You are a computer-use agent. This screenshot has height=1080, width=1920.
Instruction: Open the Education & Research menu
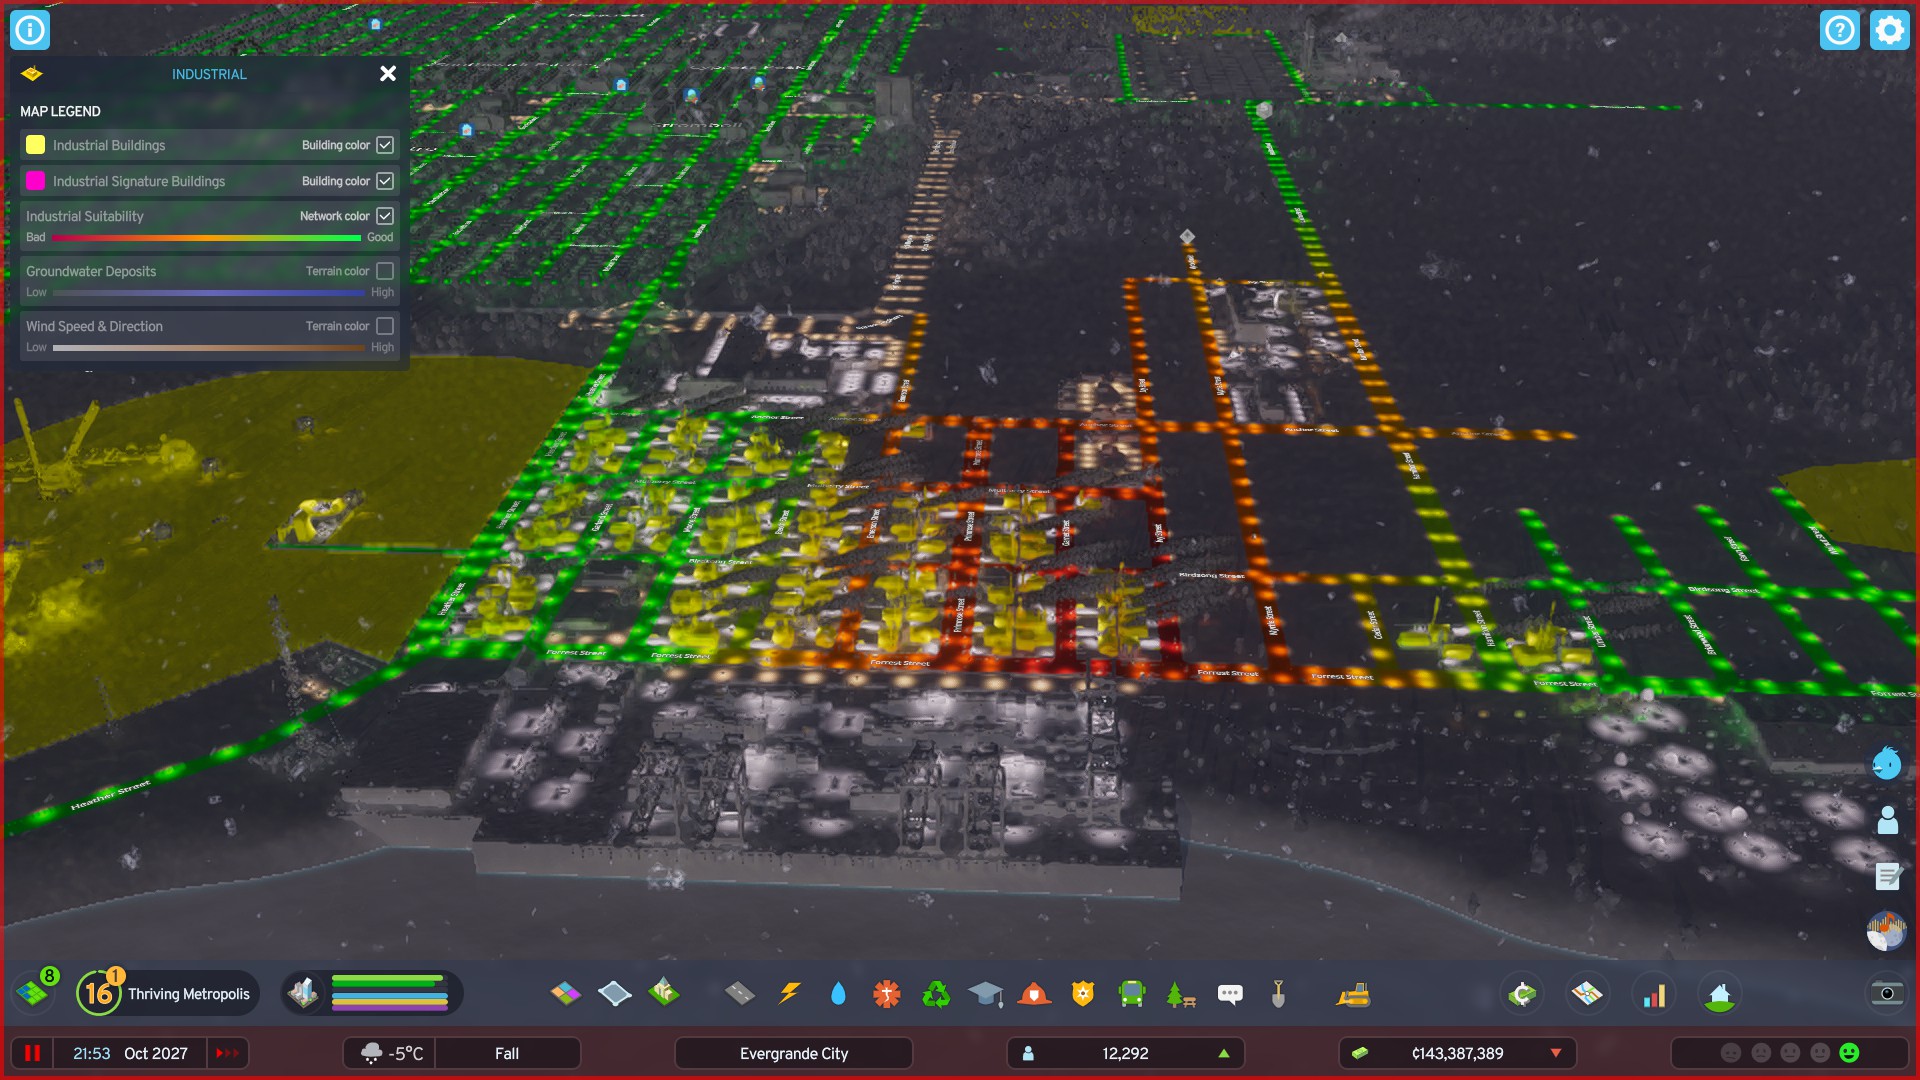(985, 993)
